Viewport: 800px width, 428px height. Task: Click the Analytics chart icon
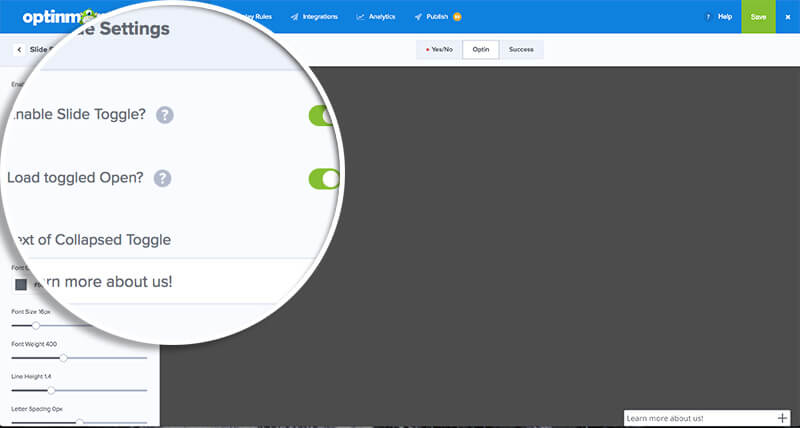pyautogui.click(x=360, y=17)
